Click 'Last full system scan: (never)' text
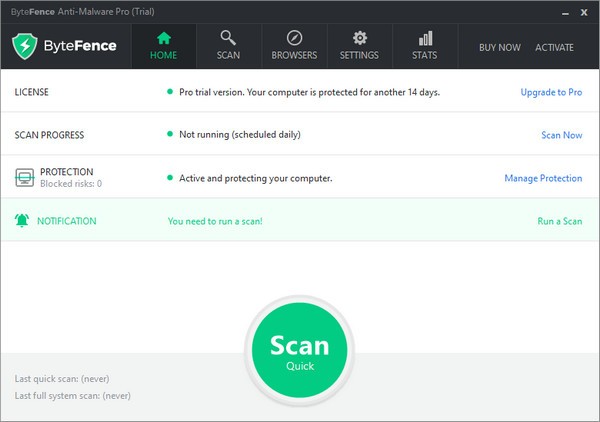600x422 pixels. pyautogui.click(x=73, y=396)
